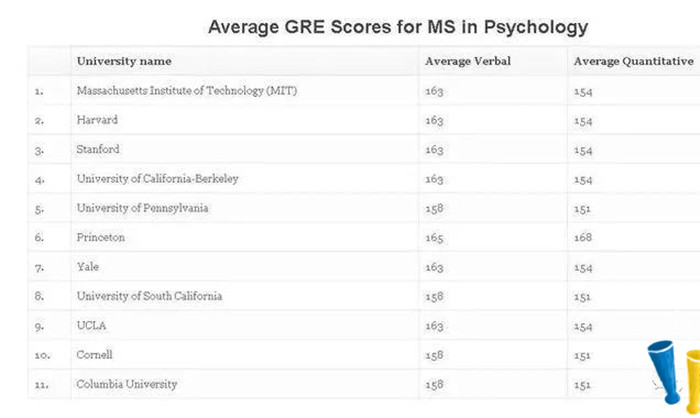Screen dimensions: 700x418
Task: Click the University name column header
Action: (x=124, y=61)
